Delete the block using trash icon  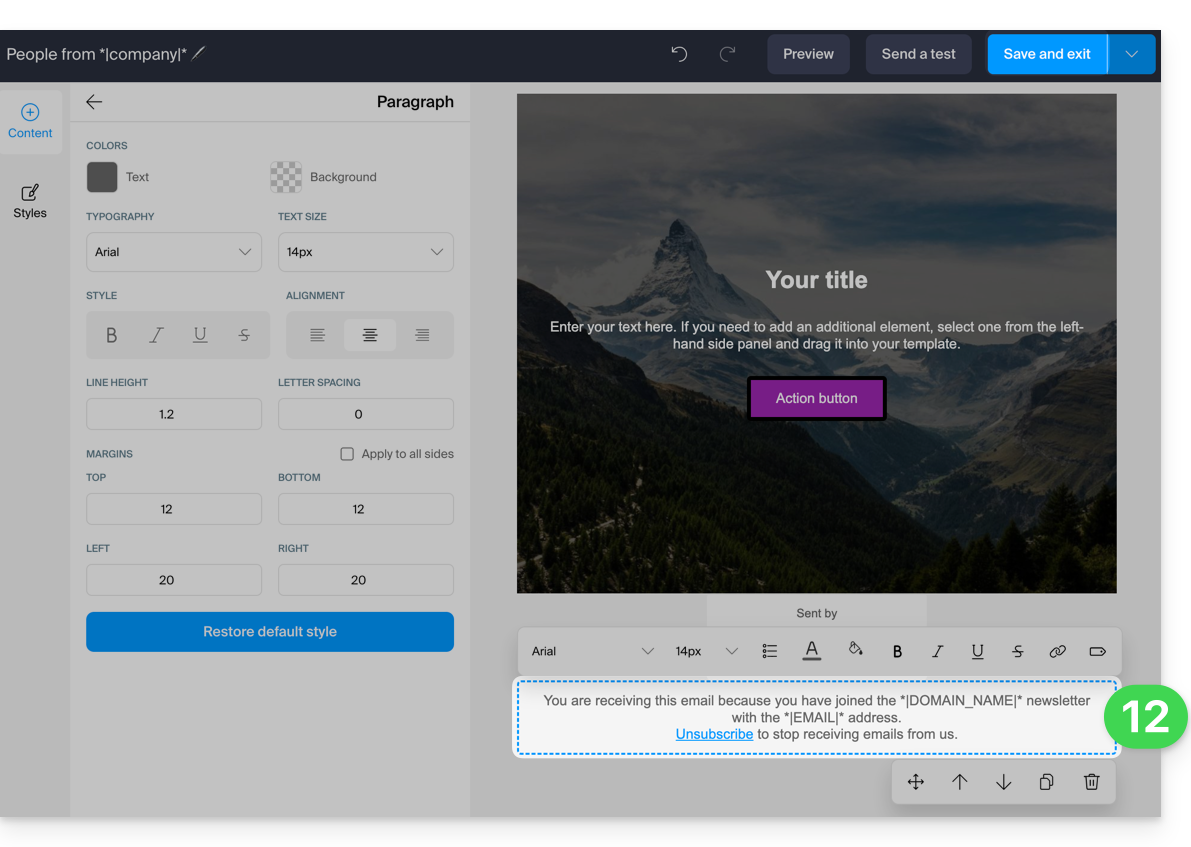(x=1091, y=782)
